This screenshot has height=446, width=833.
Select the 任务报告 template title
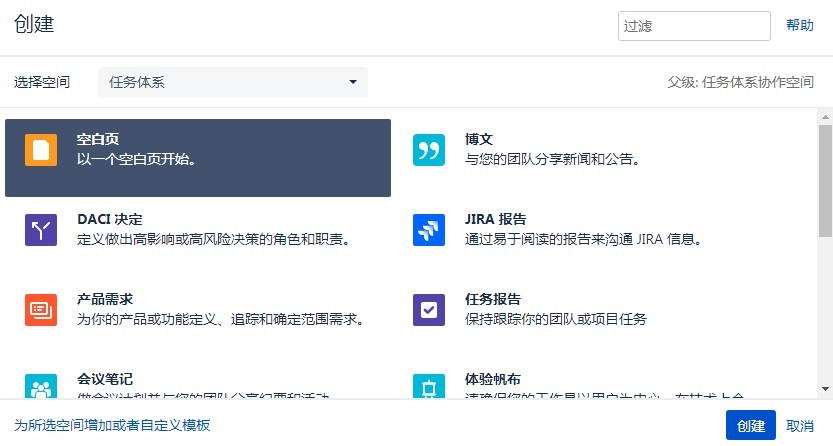click(492, 299)
